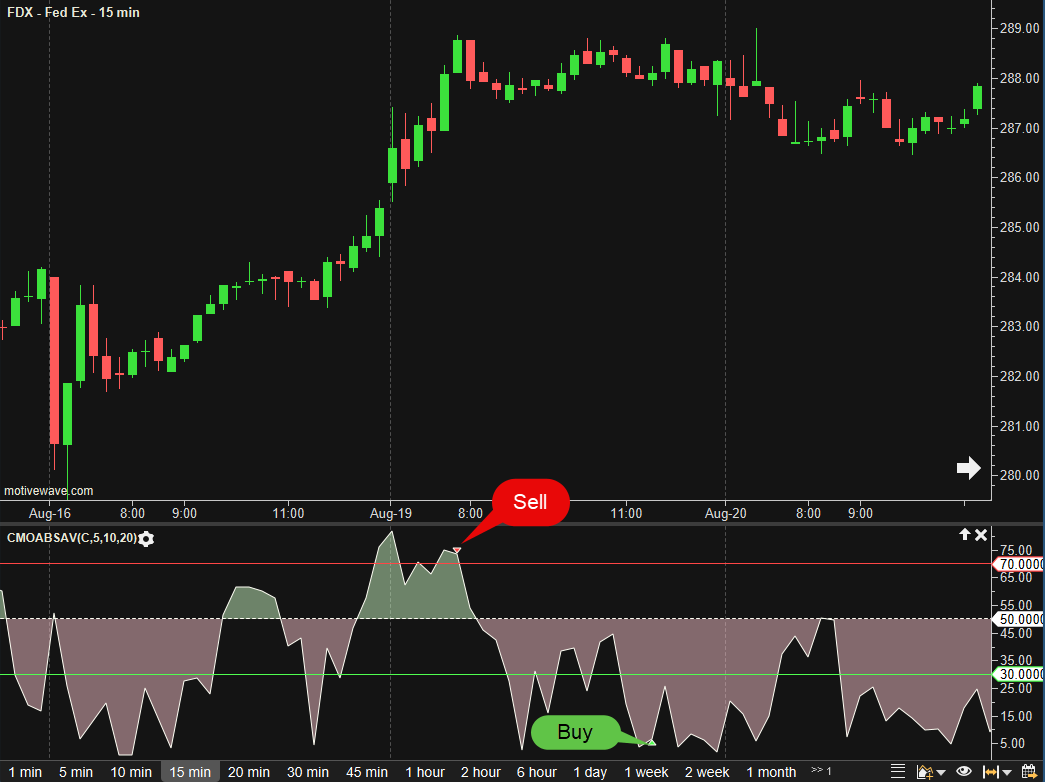This screenshot has width=1045, height=782.
Task: Open the go-to-date calendar icon
Action: pos(1028,771)
